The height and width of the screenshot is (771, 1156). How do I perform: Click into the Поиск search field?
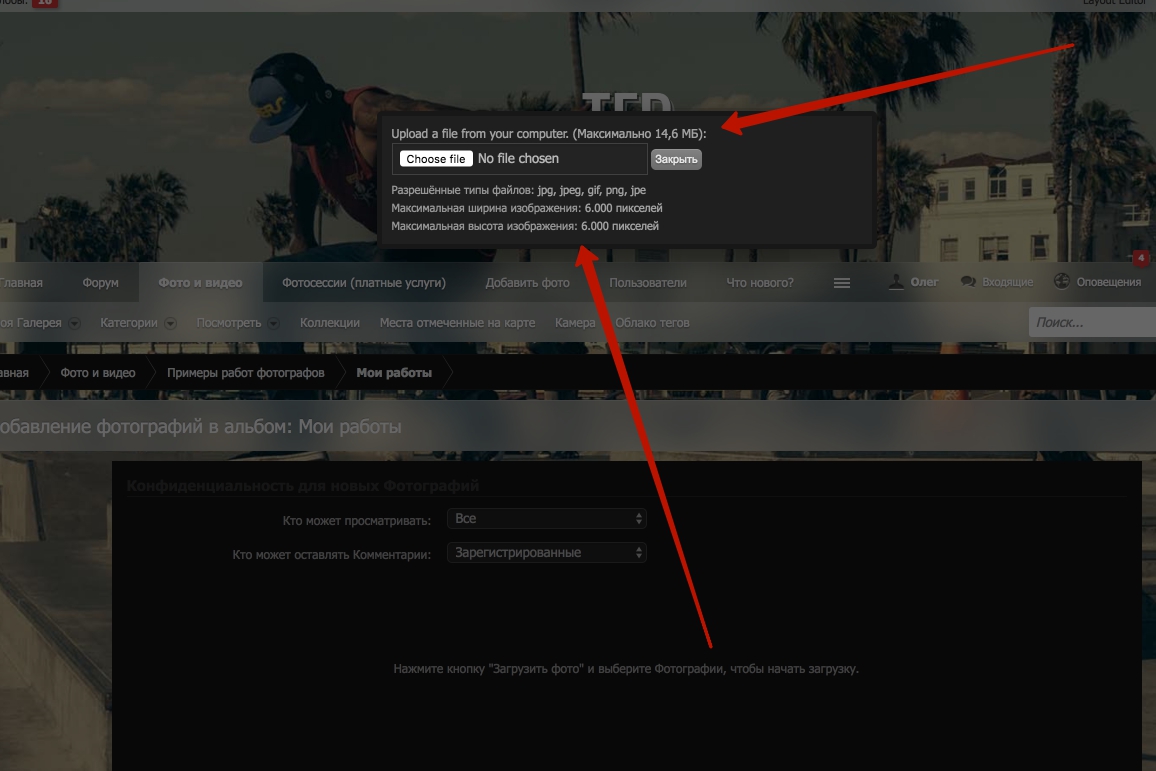tap(1090, 322)
